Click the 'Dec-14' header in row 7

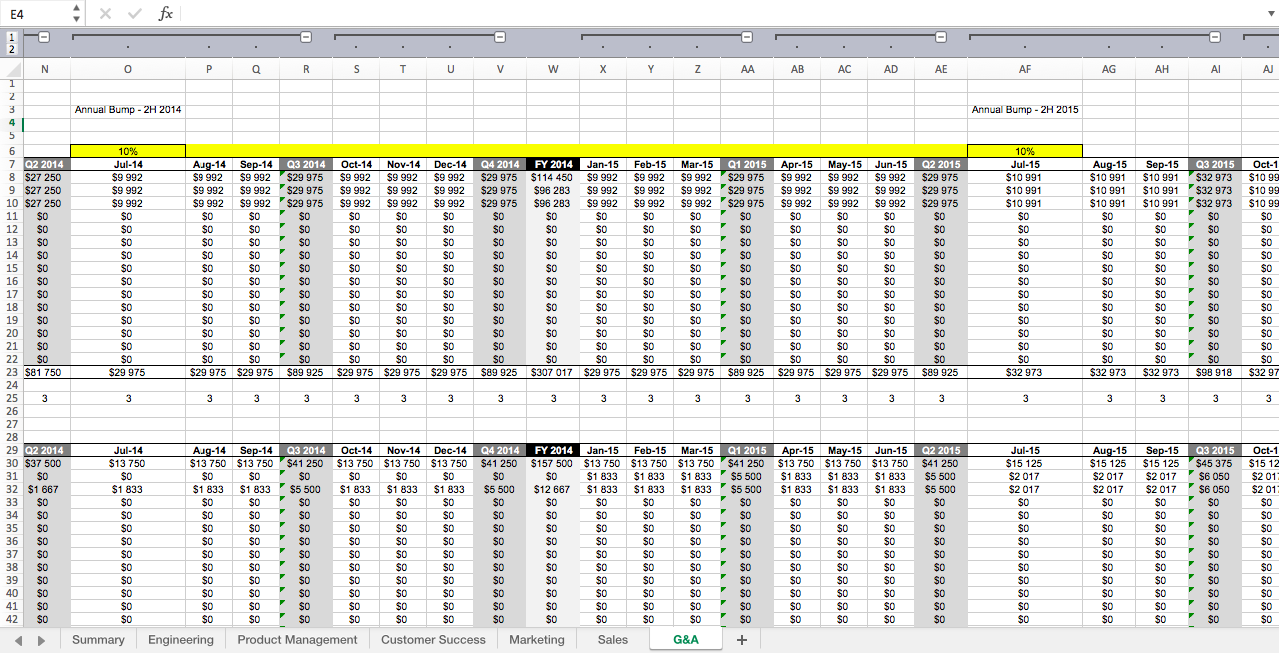[x=450, y=164]
